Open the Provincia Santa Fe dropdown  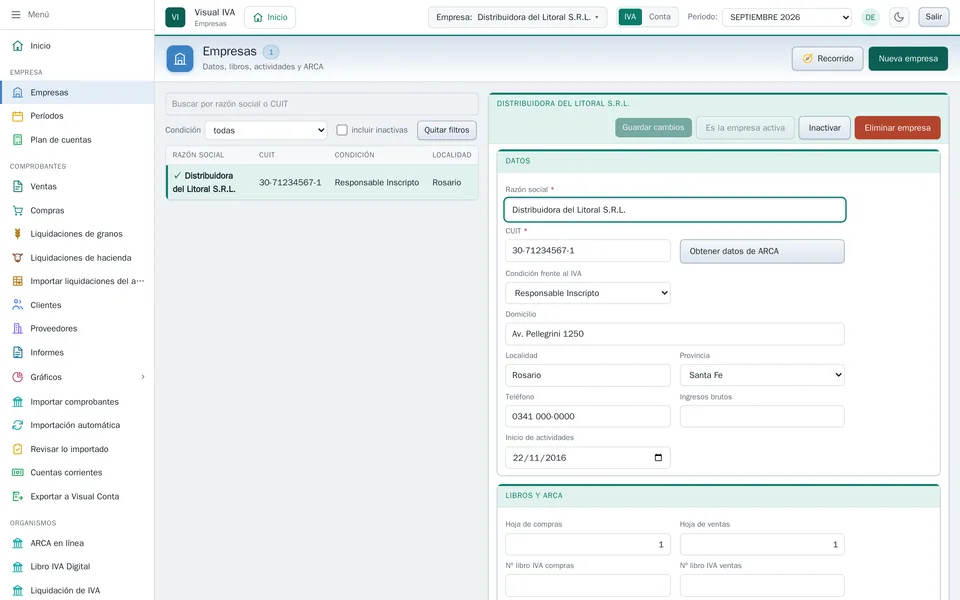762,375
